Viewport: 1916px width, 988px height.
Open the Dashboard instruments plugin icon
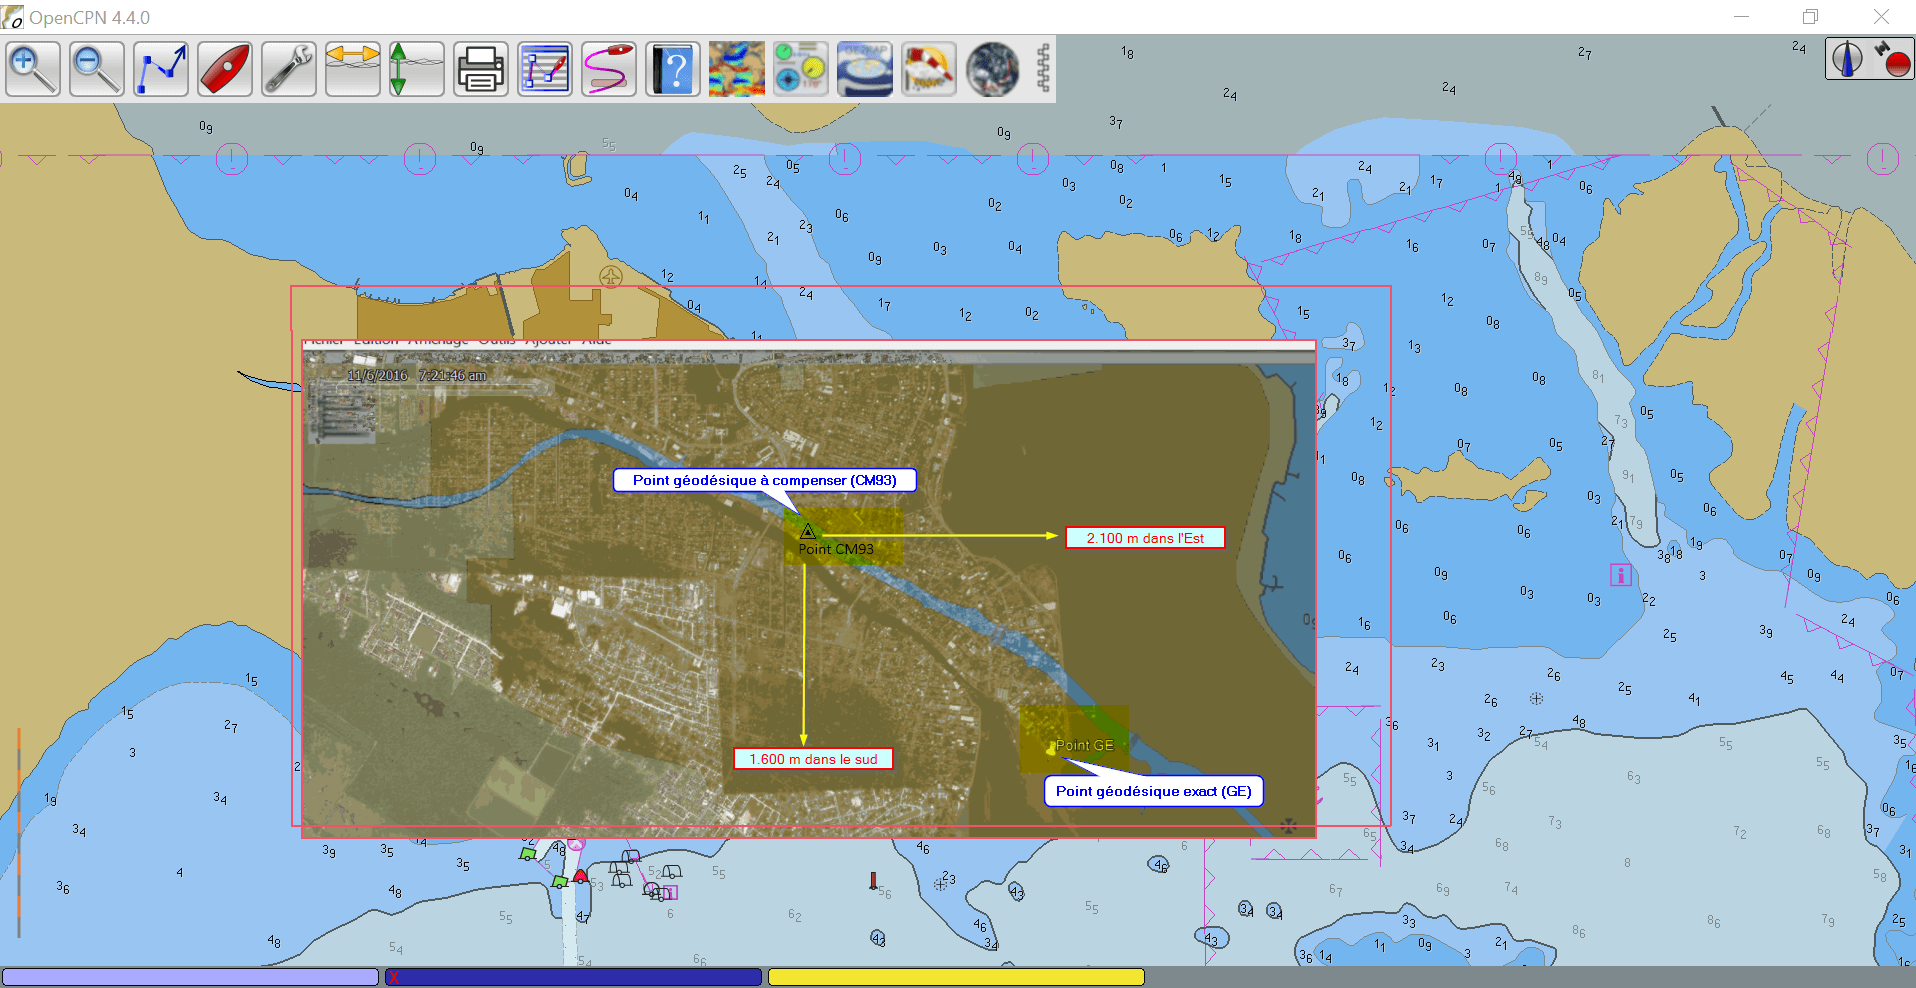click(x=801, y=69)
